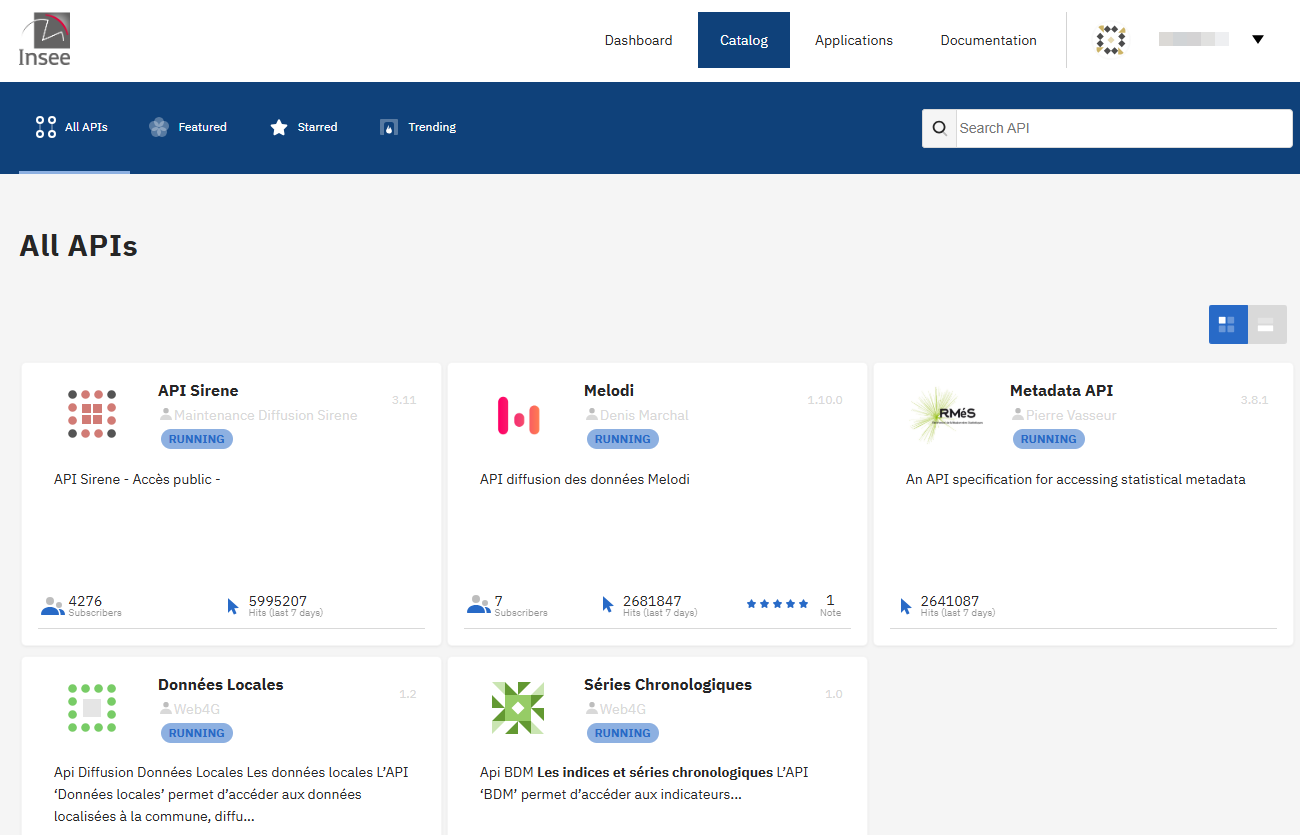The height and width of the screenshot is (835, 1300).
Task: Open the Metadata API title link
Action: pos(1061,391)
